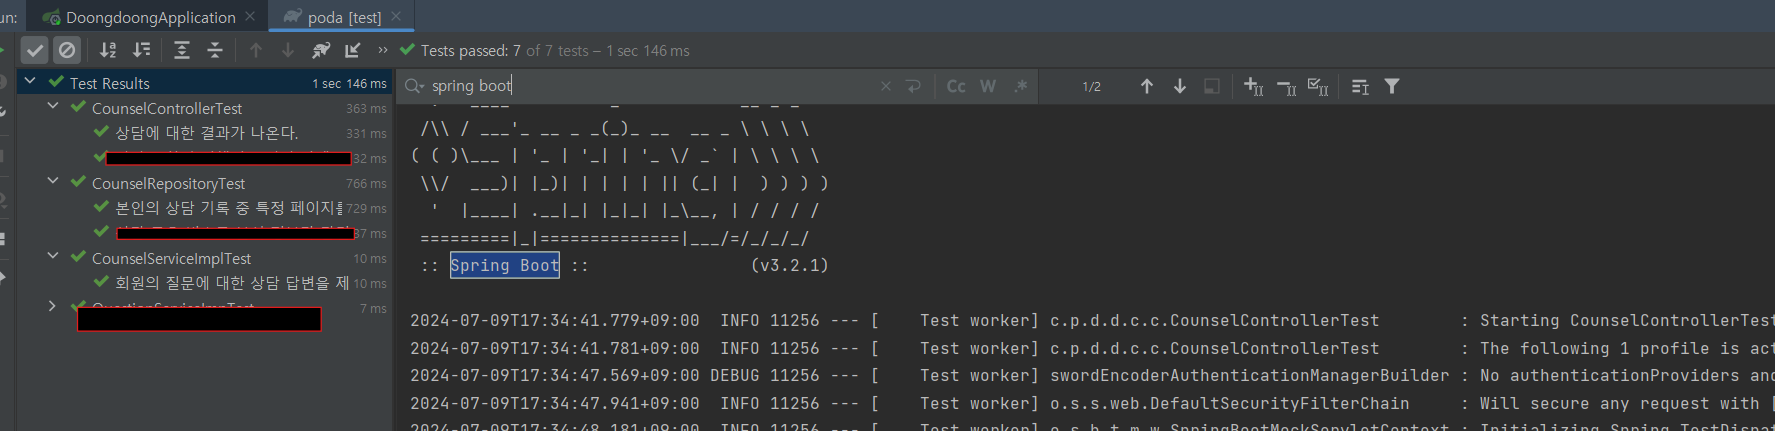Show more toolbar actions chevrons

coord(382,50)
